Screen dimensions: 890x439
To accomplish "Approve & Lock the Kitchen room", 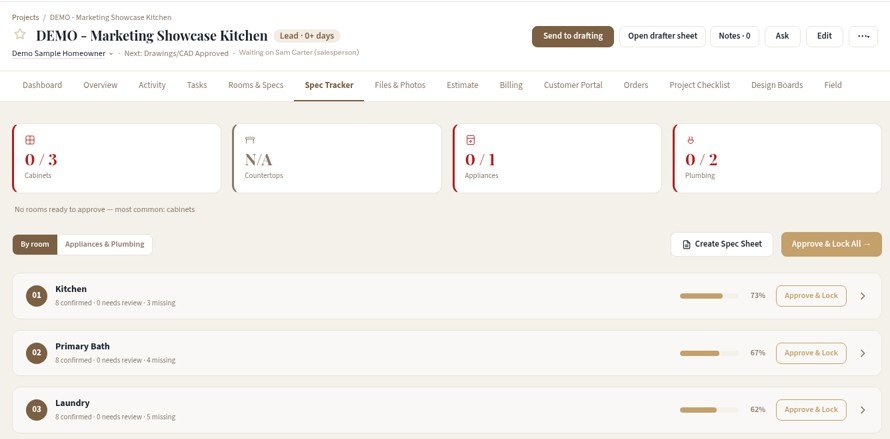I will click(811, 296).
